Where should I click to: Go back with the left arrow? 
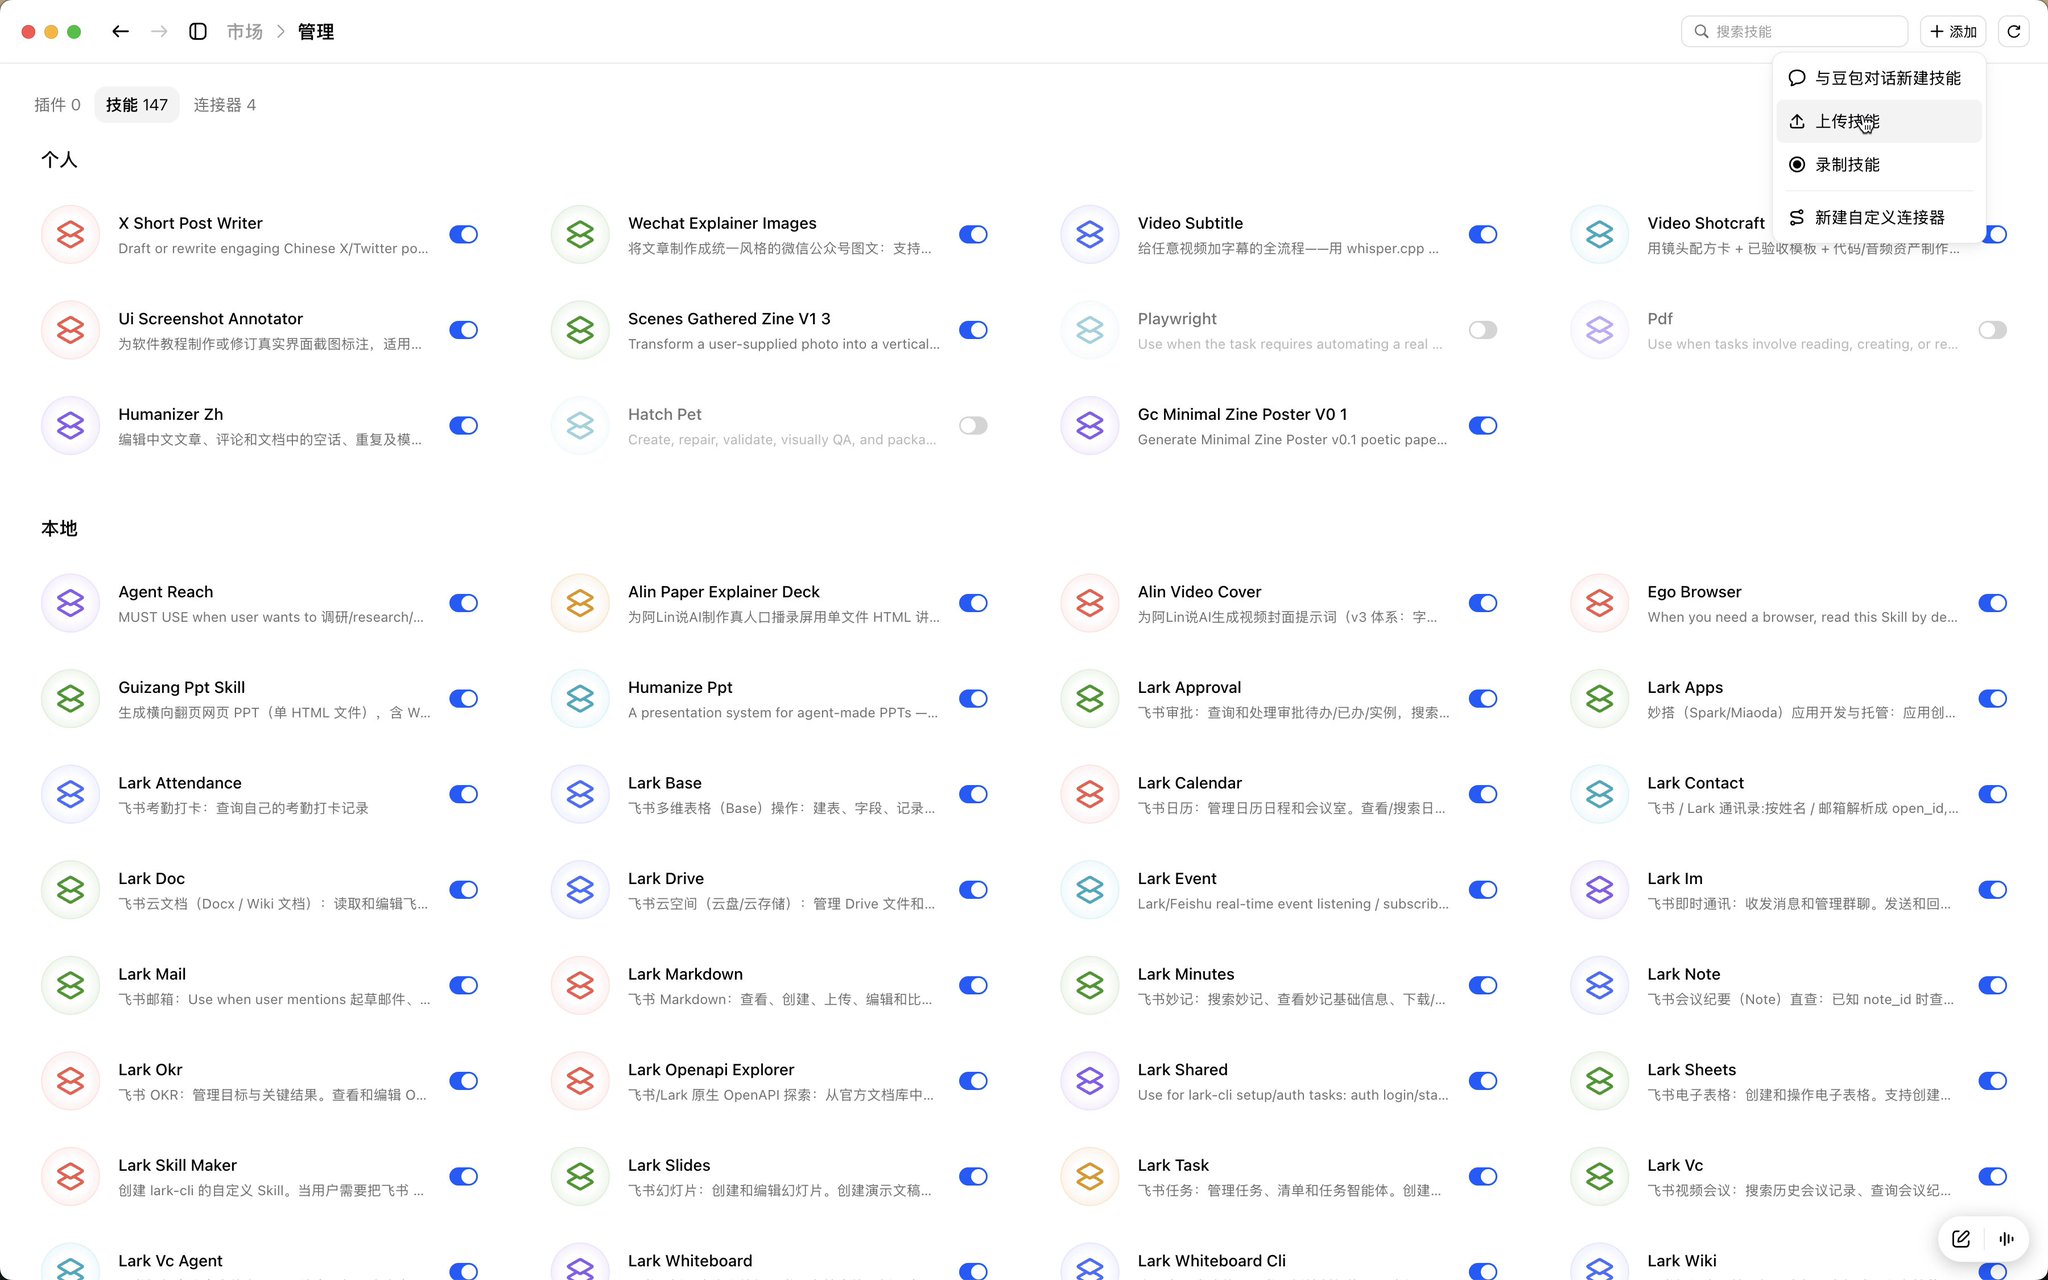(120, 31)
